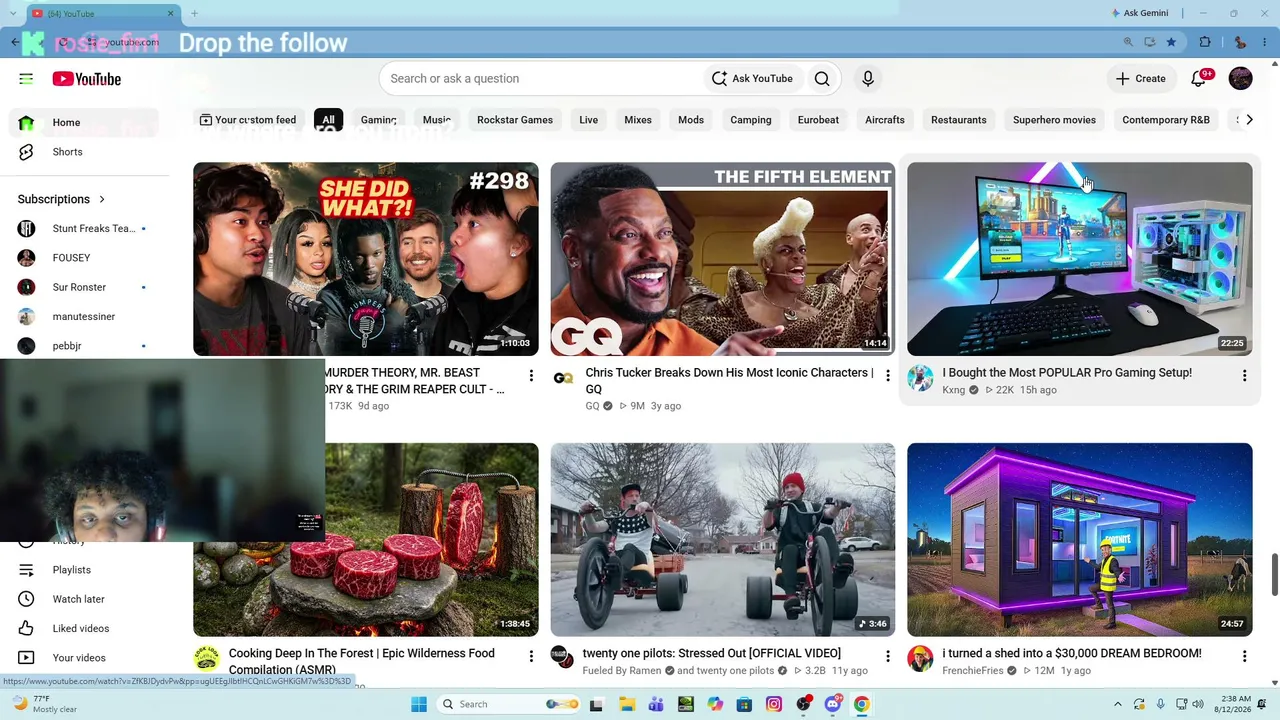Viewport: 1280px width, 720px height.
Task: Go to Shorts in the sidebar
Action: (84, 152)
